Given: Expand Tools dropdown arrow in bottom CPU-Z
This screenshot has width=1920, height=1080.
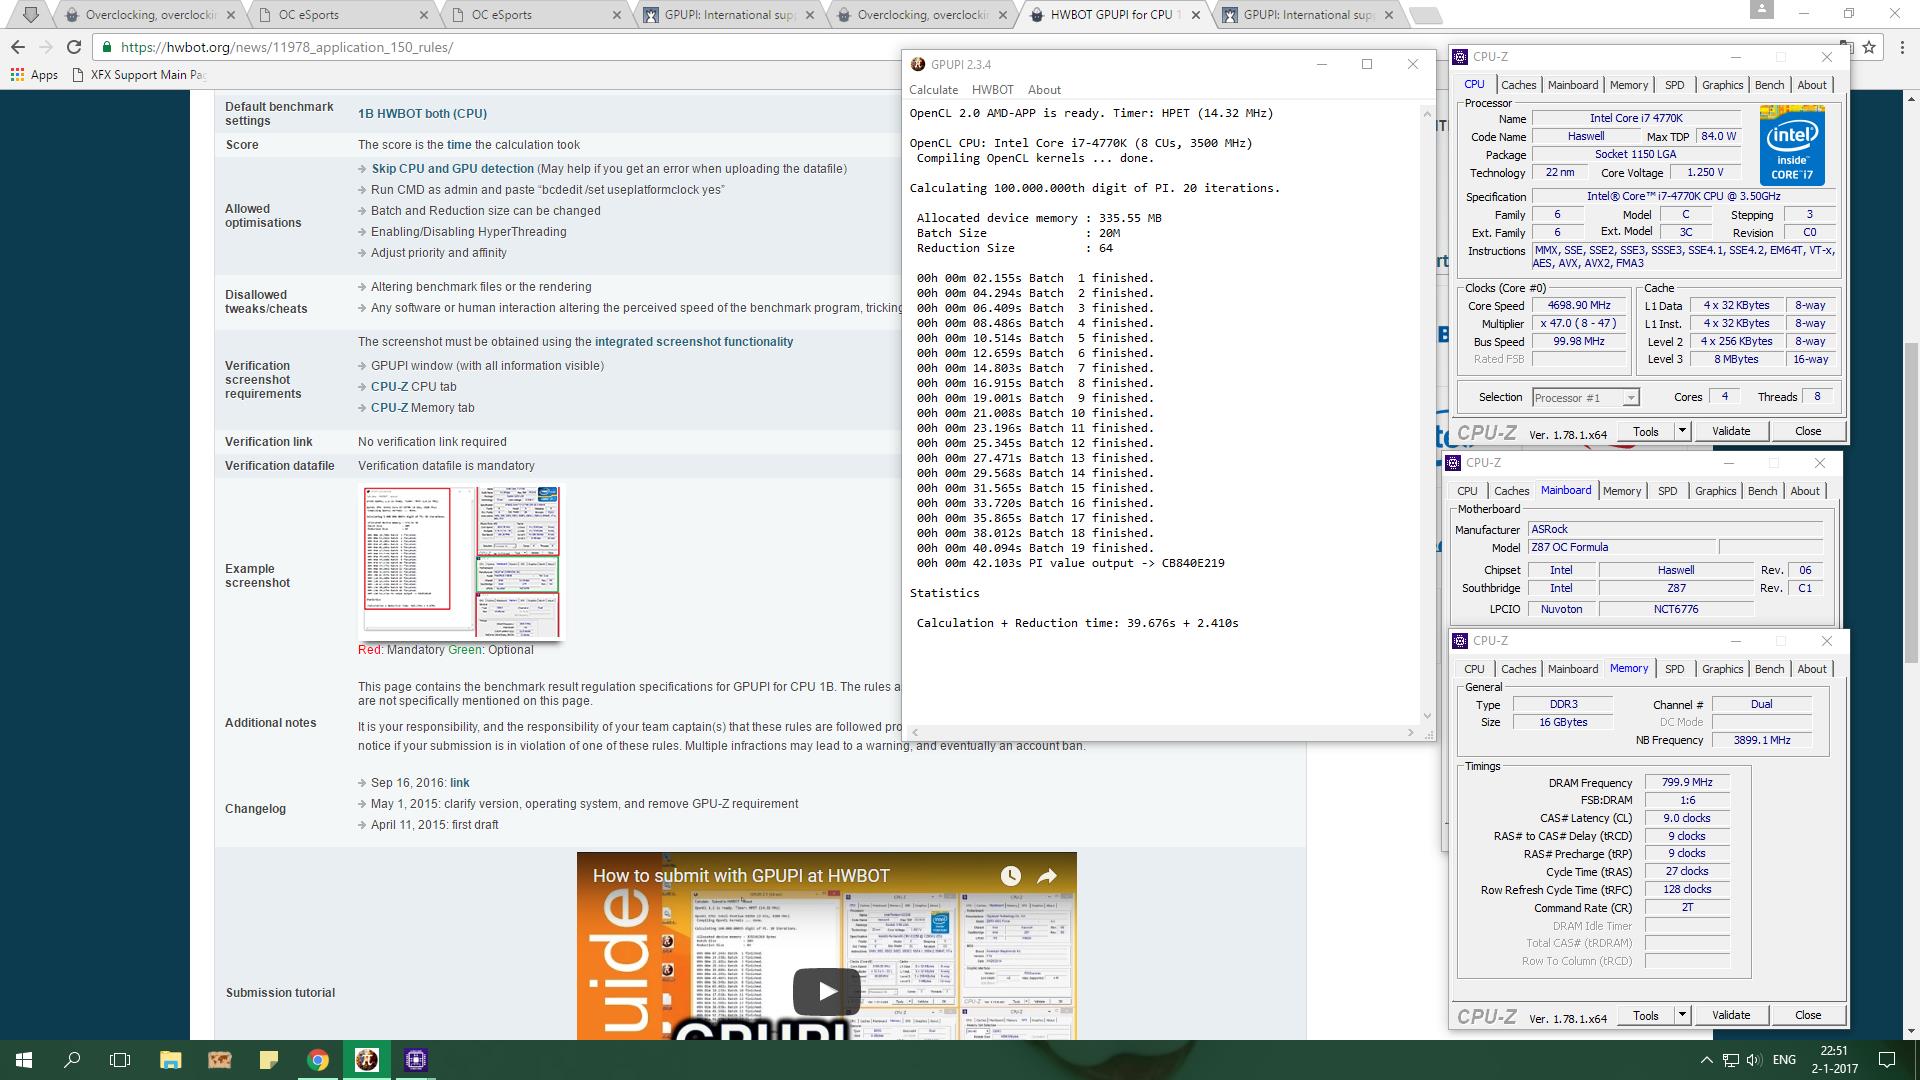Looking at the screenshot, I should [1682, 1016].
